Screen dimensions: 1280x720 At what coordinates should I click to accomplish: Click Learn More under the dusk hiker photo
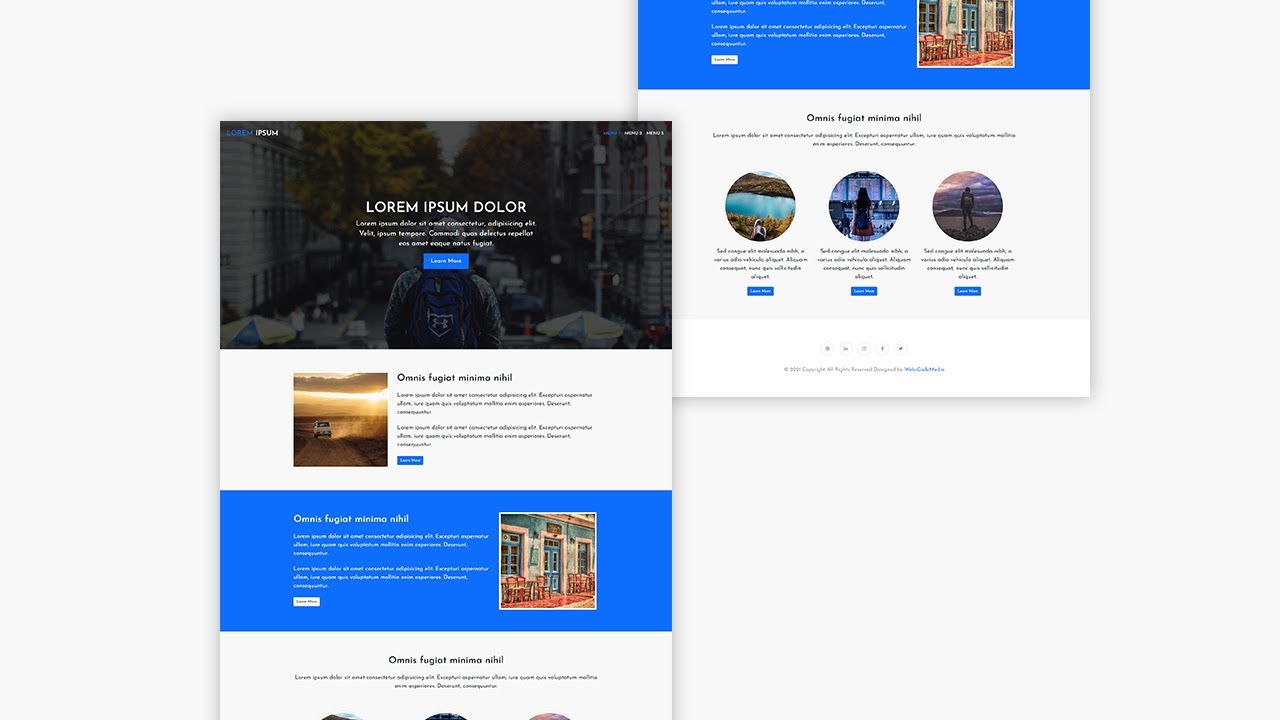point(967,292)
